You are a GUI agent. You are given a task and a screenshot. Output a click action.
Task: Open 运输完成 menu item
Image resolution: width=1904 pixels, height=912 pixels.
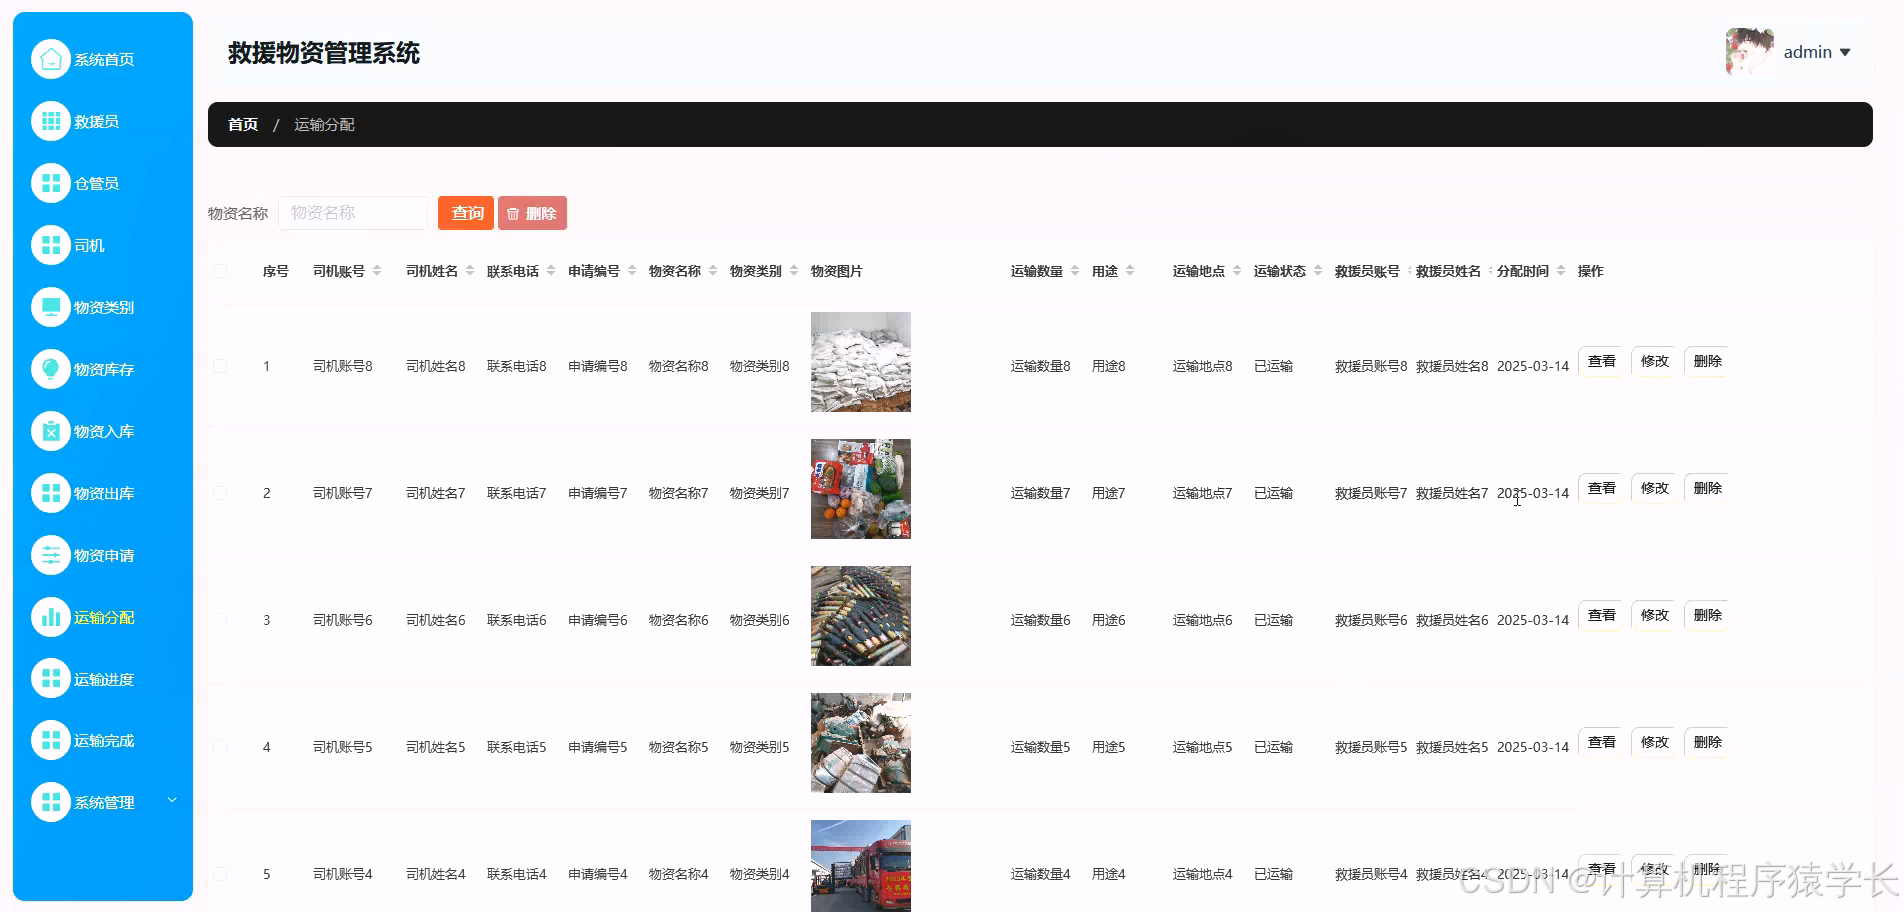(x=104, y=740)
